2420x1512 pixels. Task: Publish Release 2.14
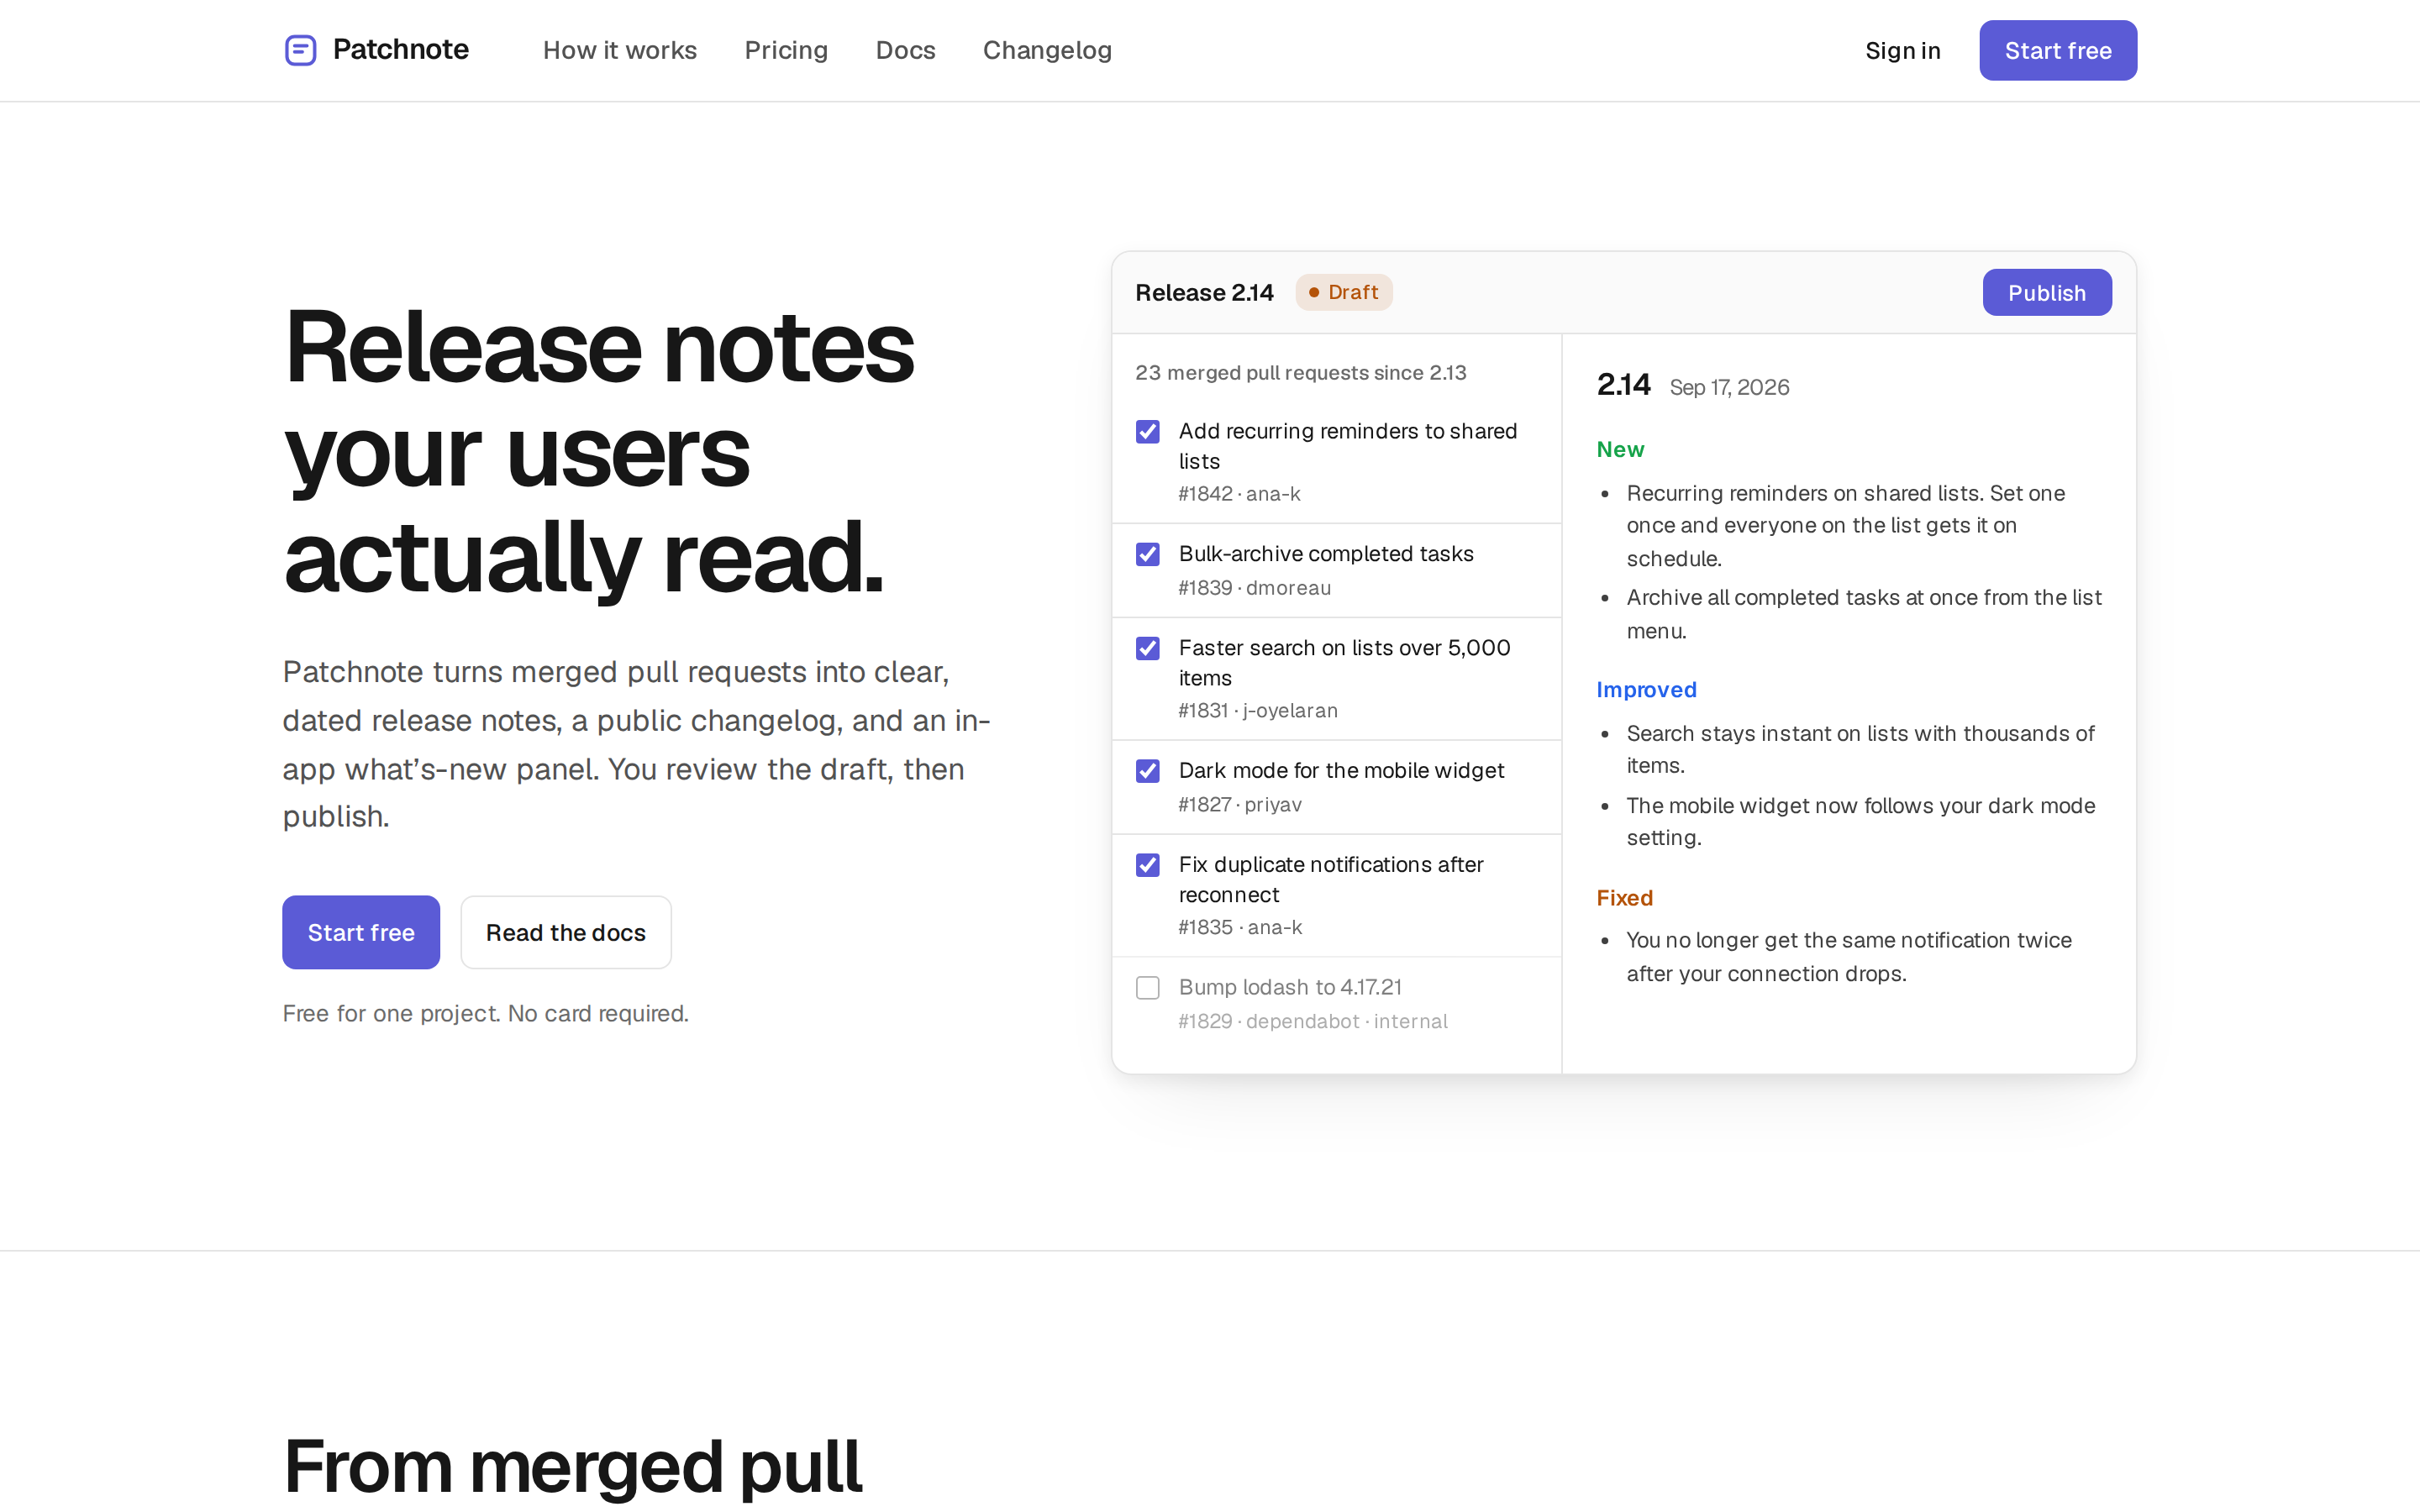coord(2047,292)
